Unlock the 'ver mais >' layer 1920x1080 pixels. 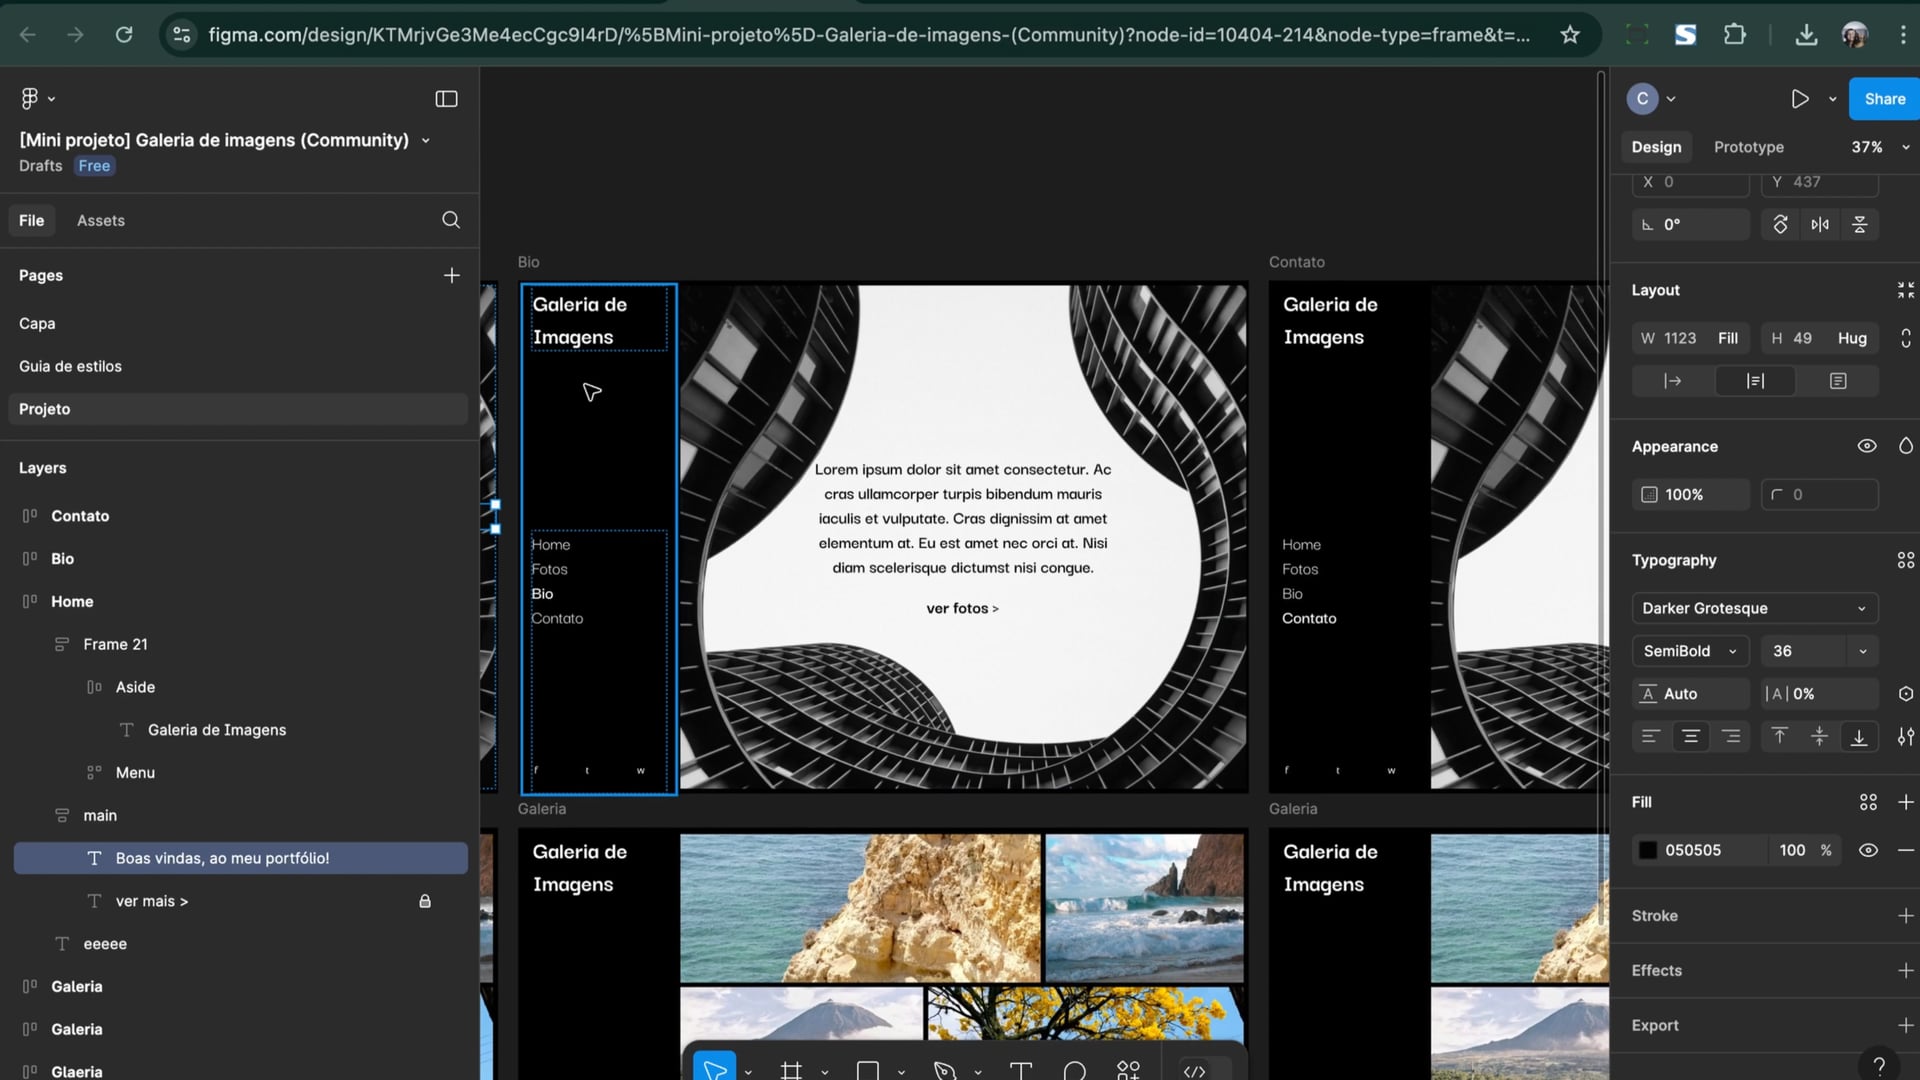point(425,901)
